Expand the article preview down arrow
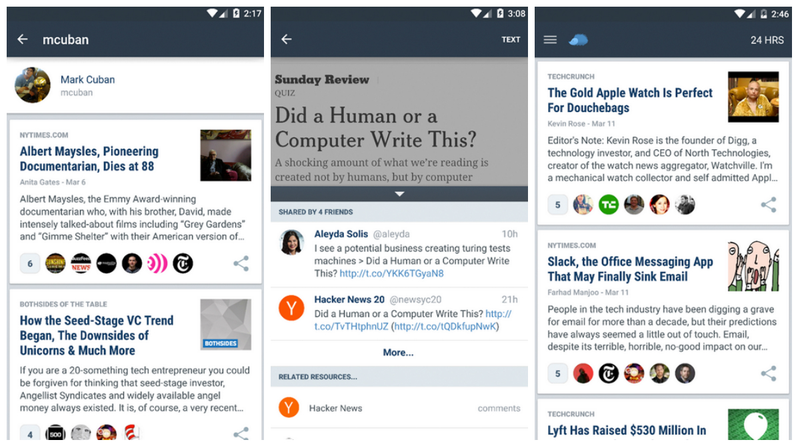 [x=399, y=194]
